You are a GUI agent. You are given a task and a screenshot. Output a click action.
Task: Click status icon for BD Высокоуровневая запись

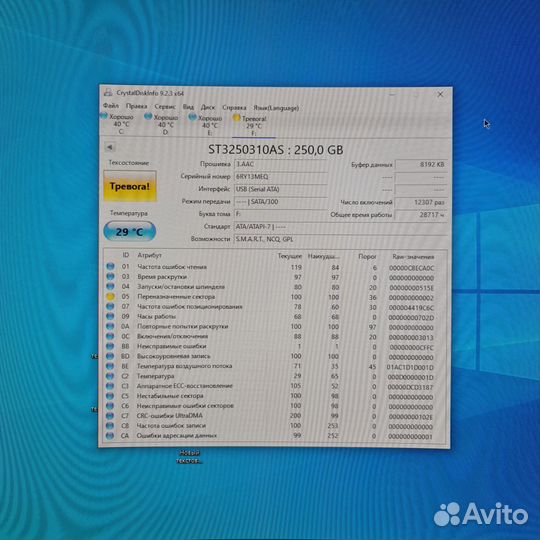(110, 356)
